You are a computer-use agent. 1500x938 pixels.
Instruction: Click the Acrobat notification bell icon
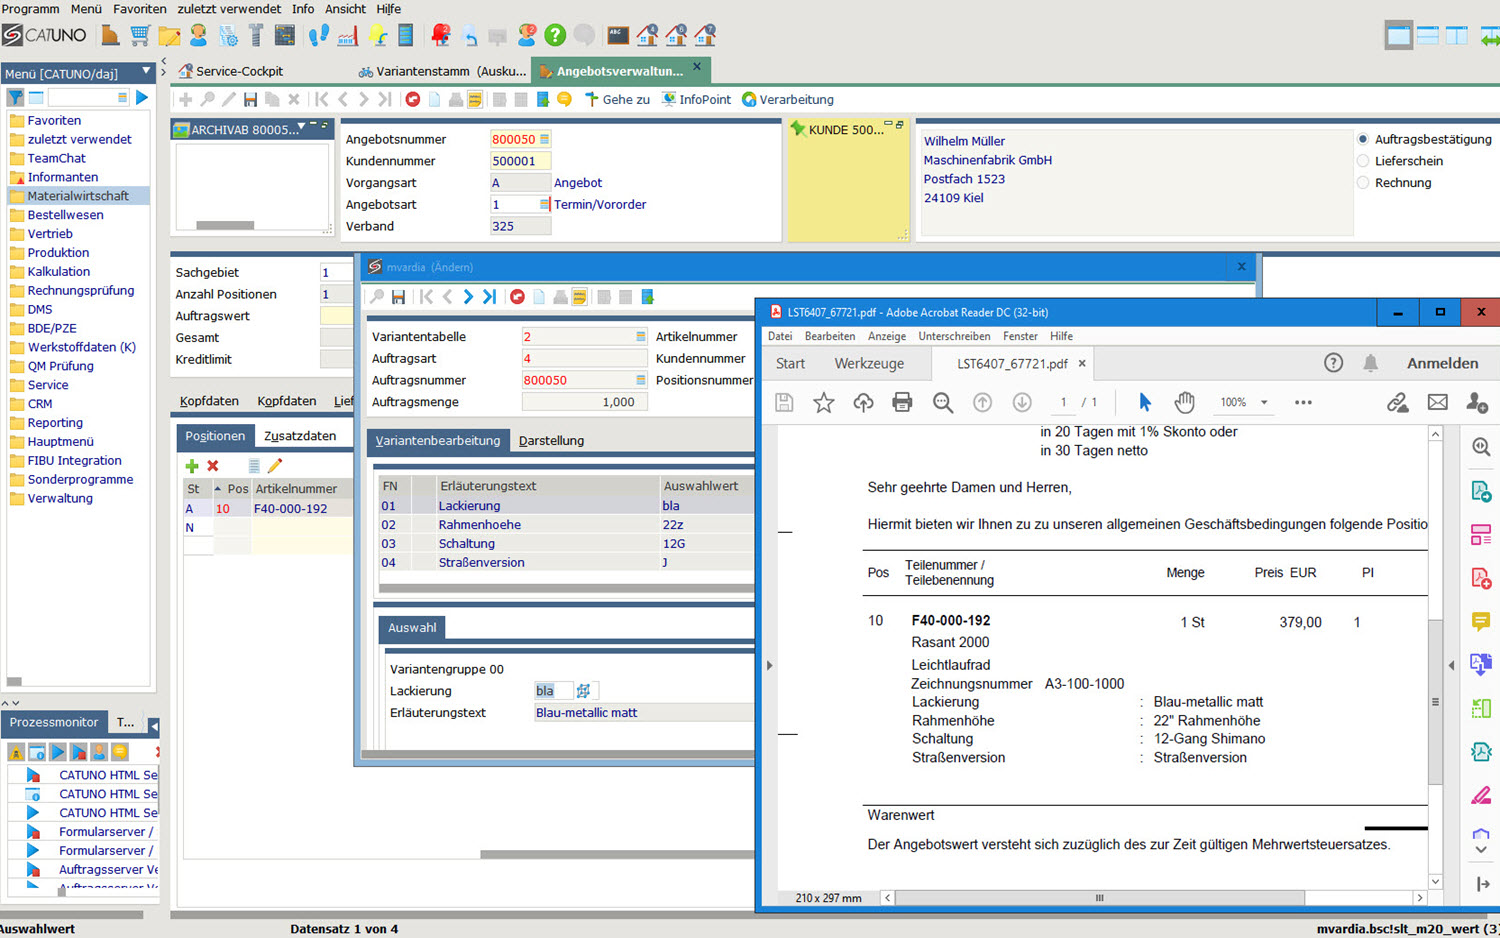point(1370,363)
